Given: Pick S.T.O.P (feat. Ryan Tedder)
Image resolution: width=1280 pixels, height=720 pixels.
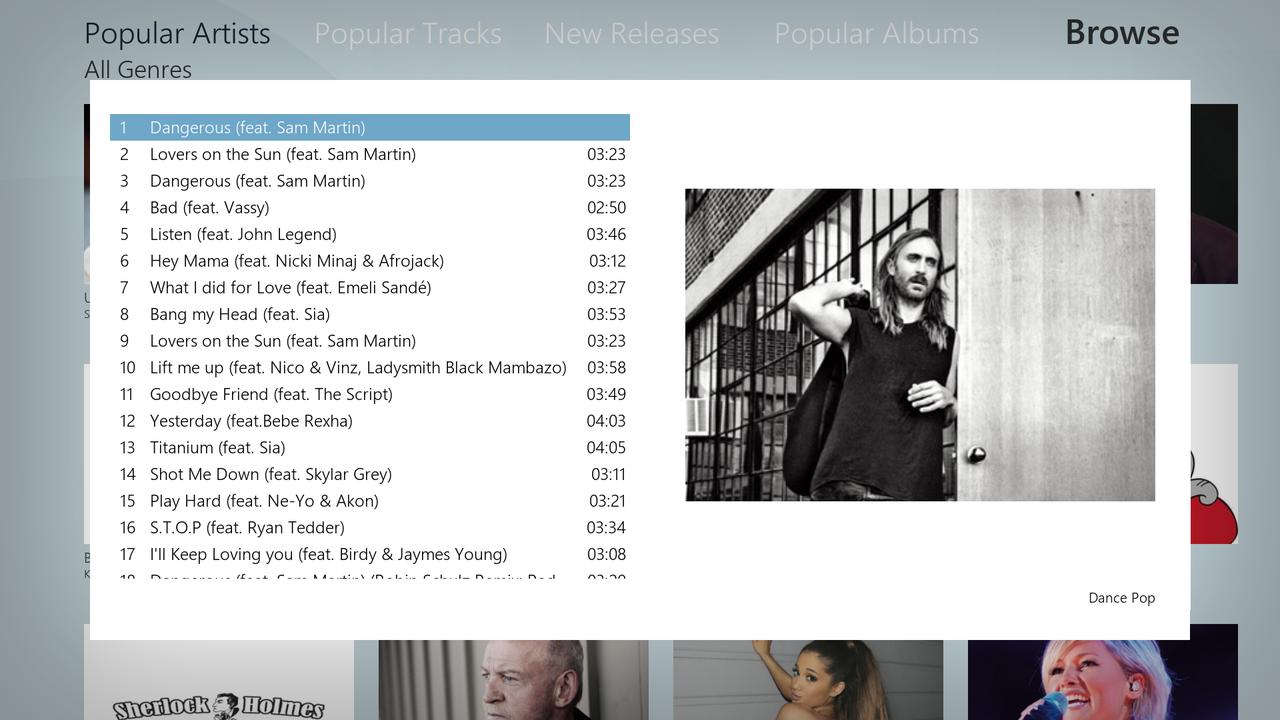Looking at the screenshot, I should [x=370, y=527].
